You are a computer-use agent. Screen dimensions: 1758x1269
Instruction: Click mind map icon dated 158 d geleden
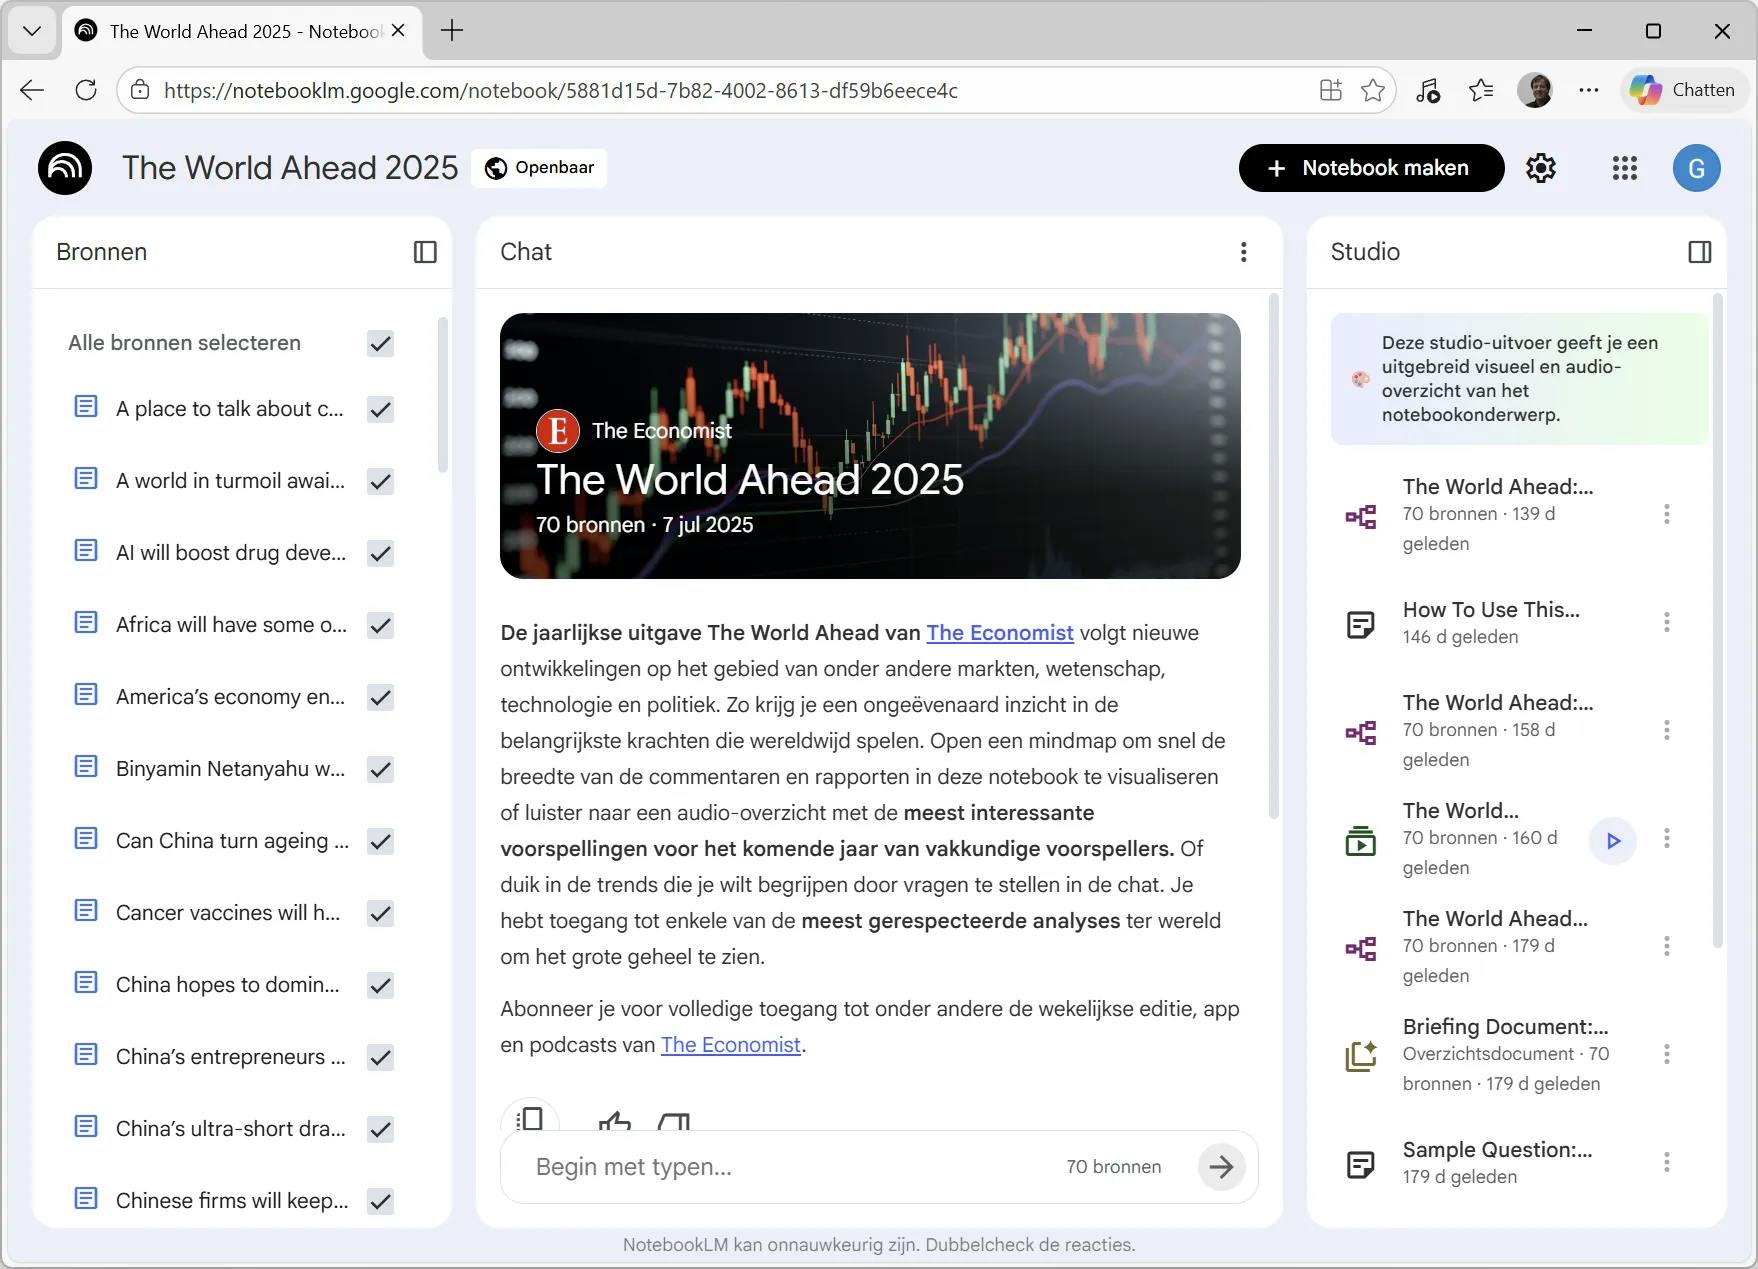(x=1361, y=732)
